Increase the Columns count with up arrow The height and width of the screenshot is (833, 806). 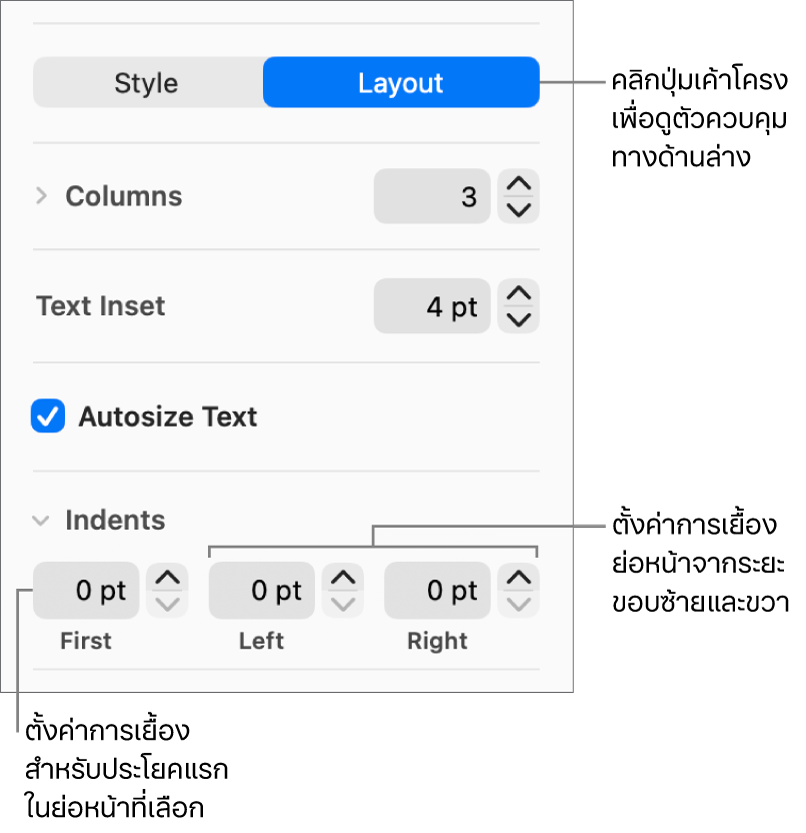[x=518, y=184]
